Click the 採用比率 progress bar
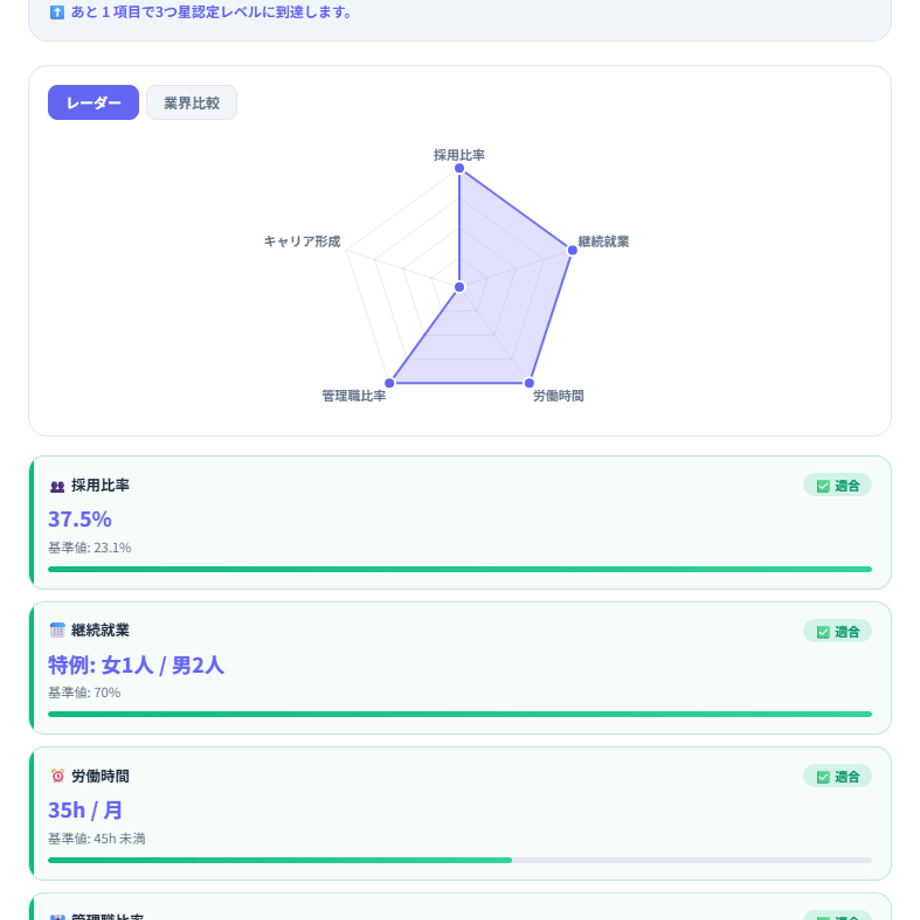 (460, 569)
